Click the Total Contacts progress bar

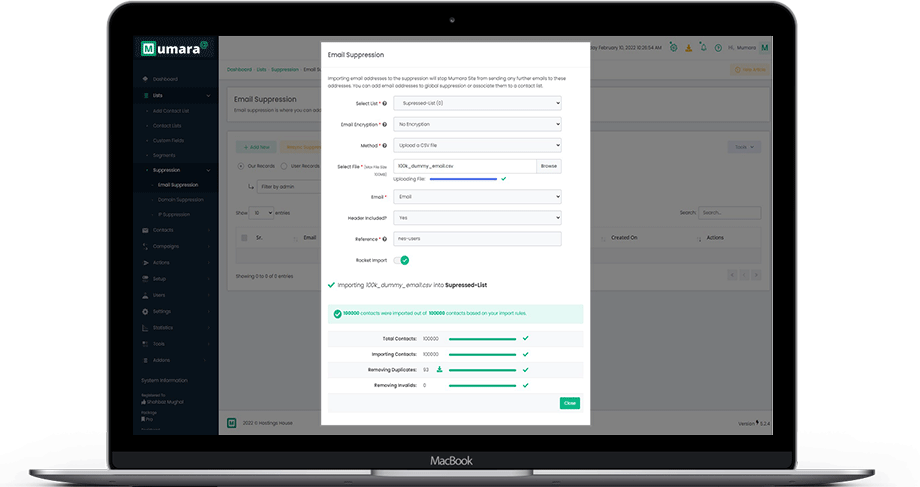point(482,339)
